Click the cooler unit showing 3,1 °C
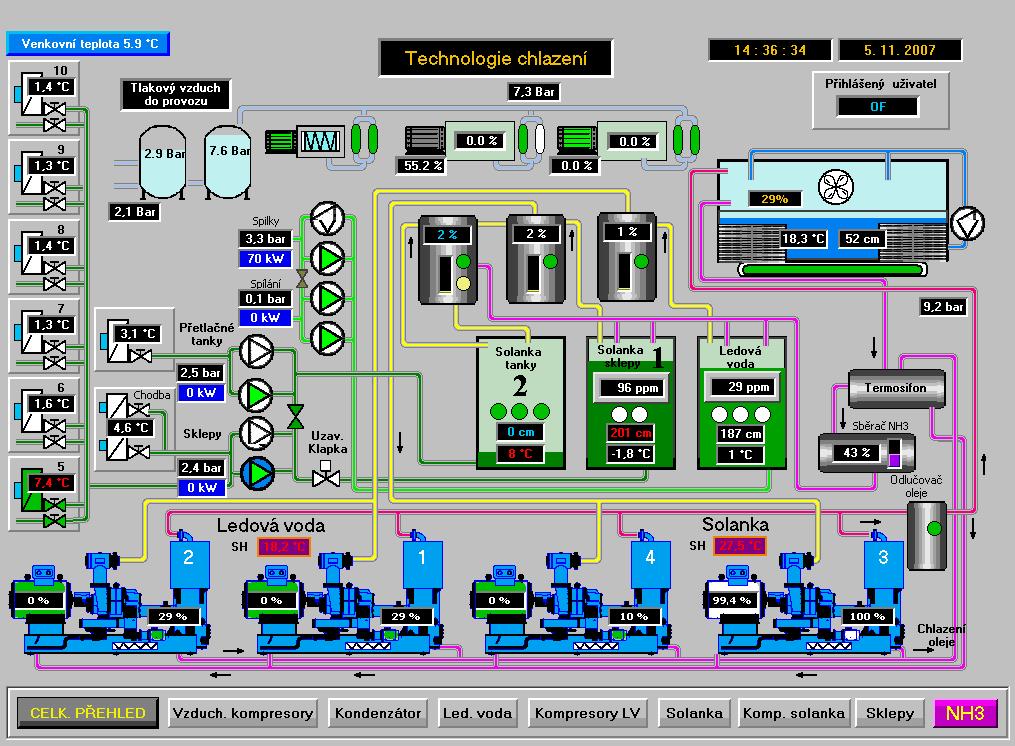 click(134, 339)
